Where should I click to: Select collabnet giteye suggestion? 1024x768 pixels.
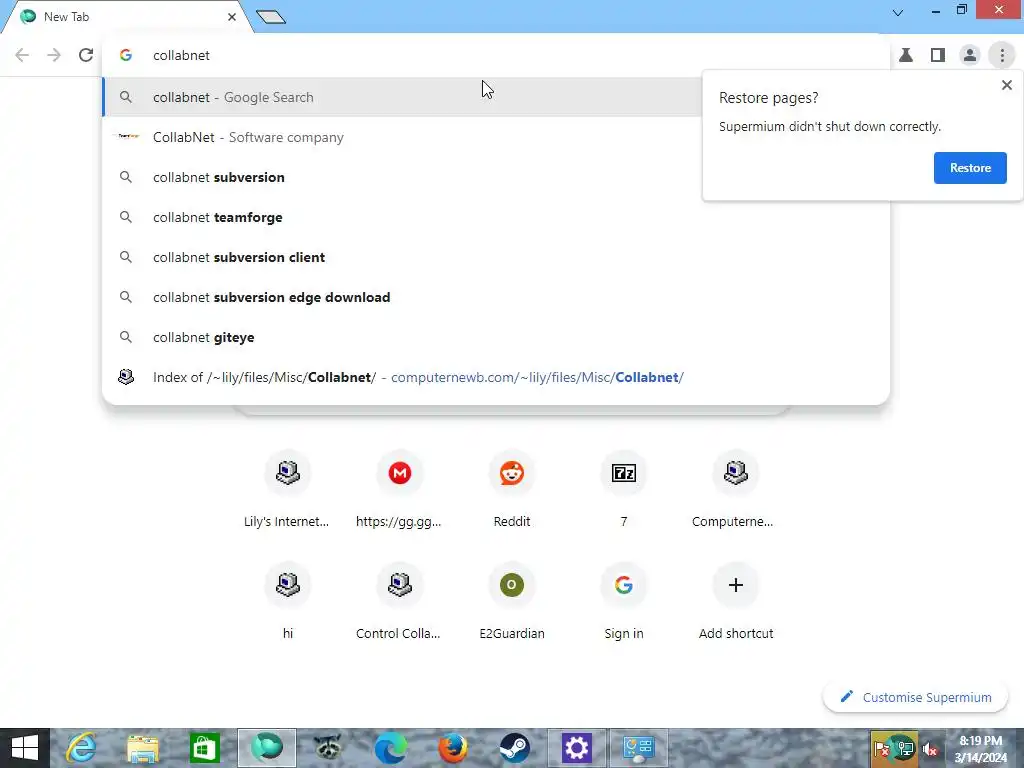pos(496,337)
